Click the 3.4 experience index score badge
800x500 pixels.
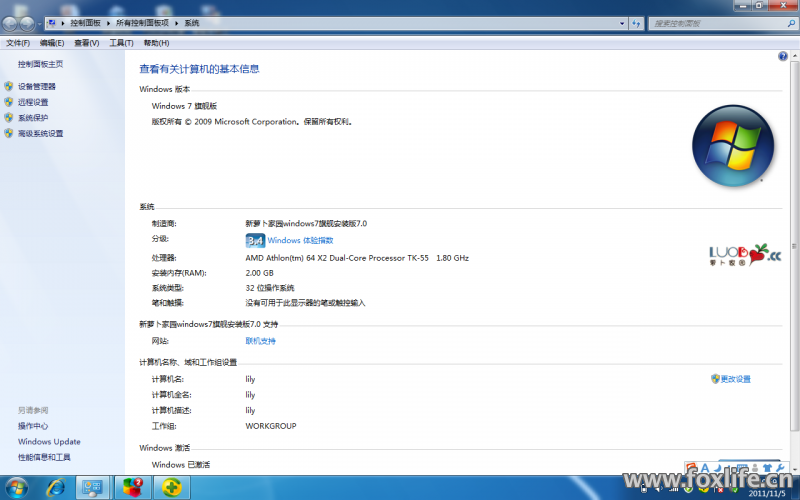pyautogui.click(x=255, y=240)
